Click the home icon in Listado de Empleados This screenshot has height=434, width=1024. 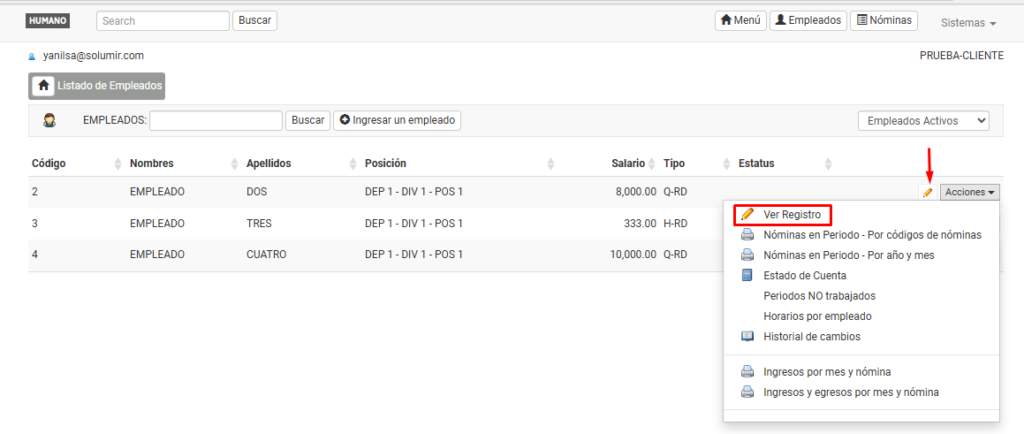click(43, 87)
